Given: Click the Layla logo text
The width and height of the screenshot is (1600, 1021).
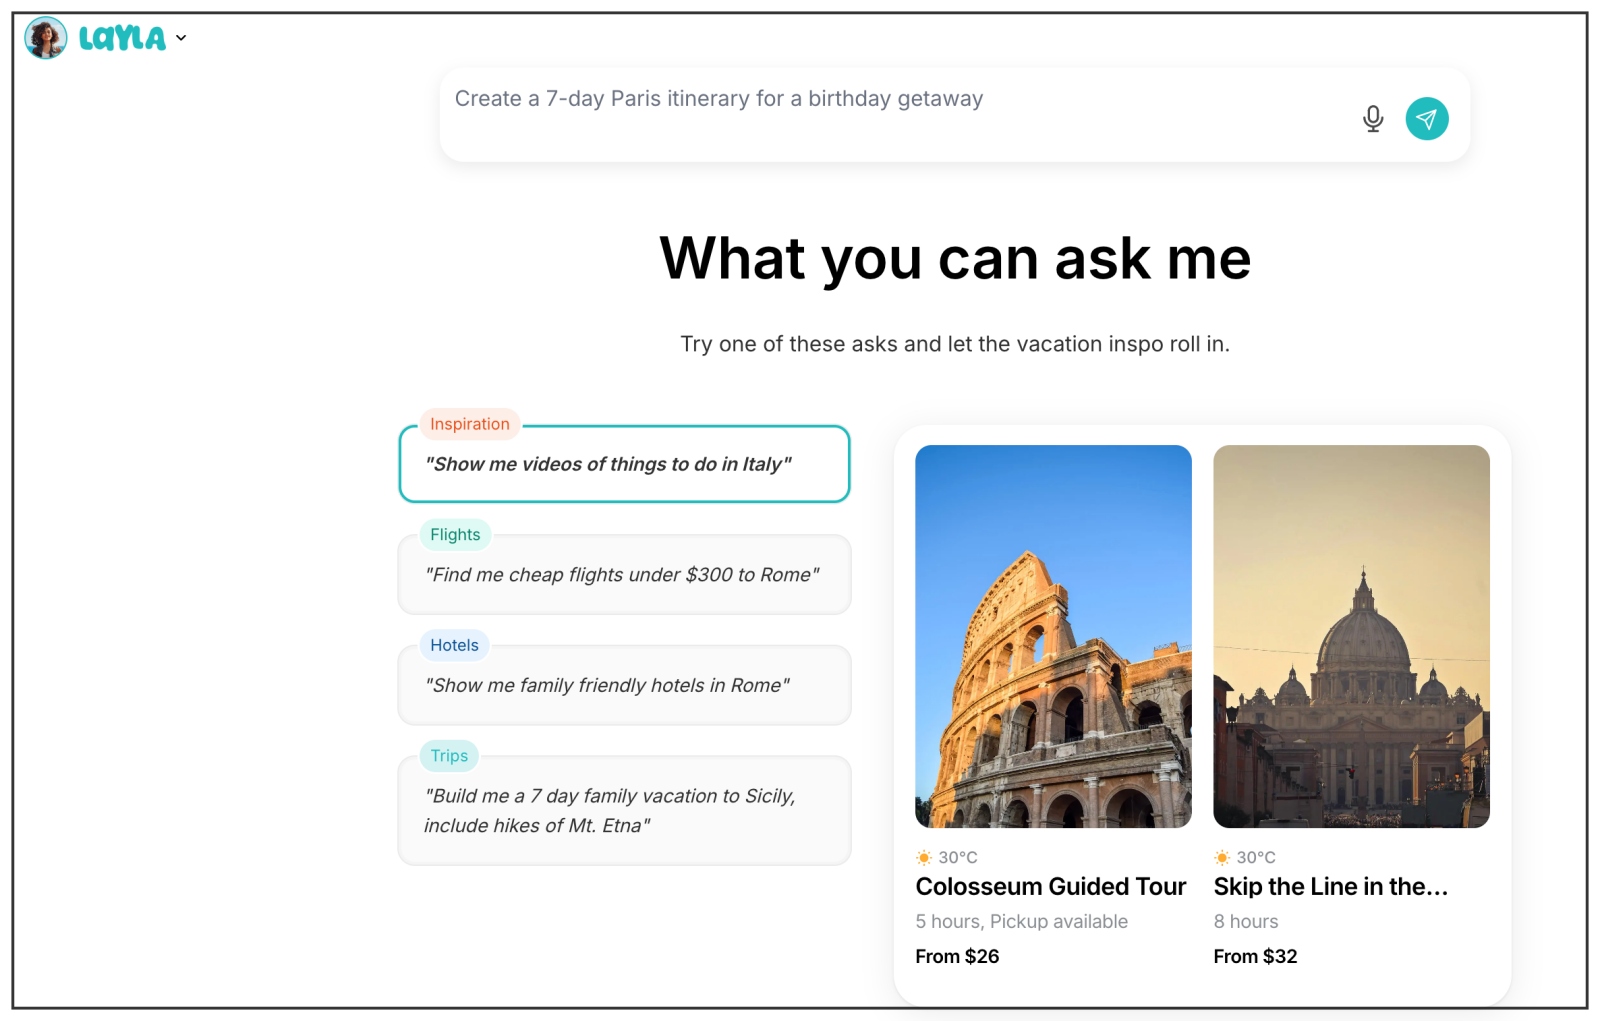Looking at the screenshot, I should click(x=122, y=38).
